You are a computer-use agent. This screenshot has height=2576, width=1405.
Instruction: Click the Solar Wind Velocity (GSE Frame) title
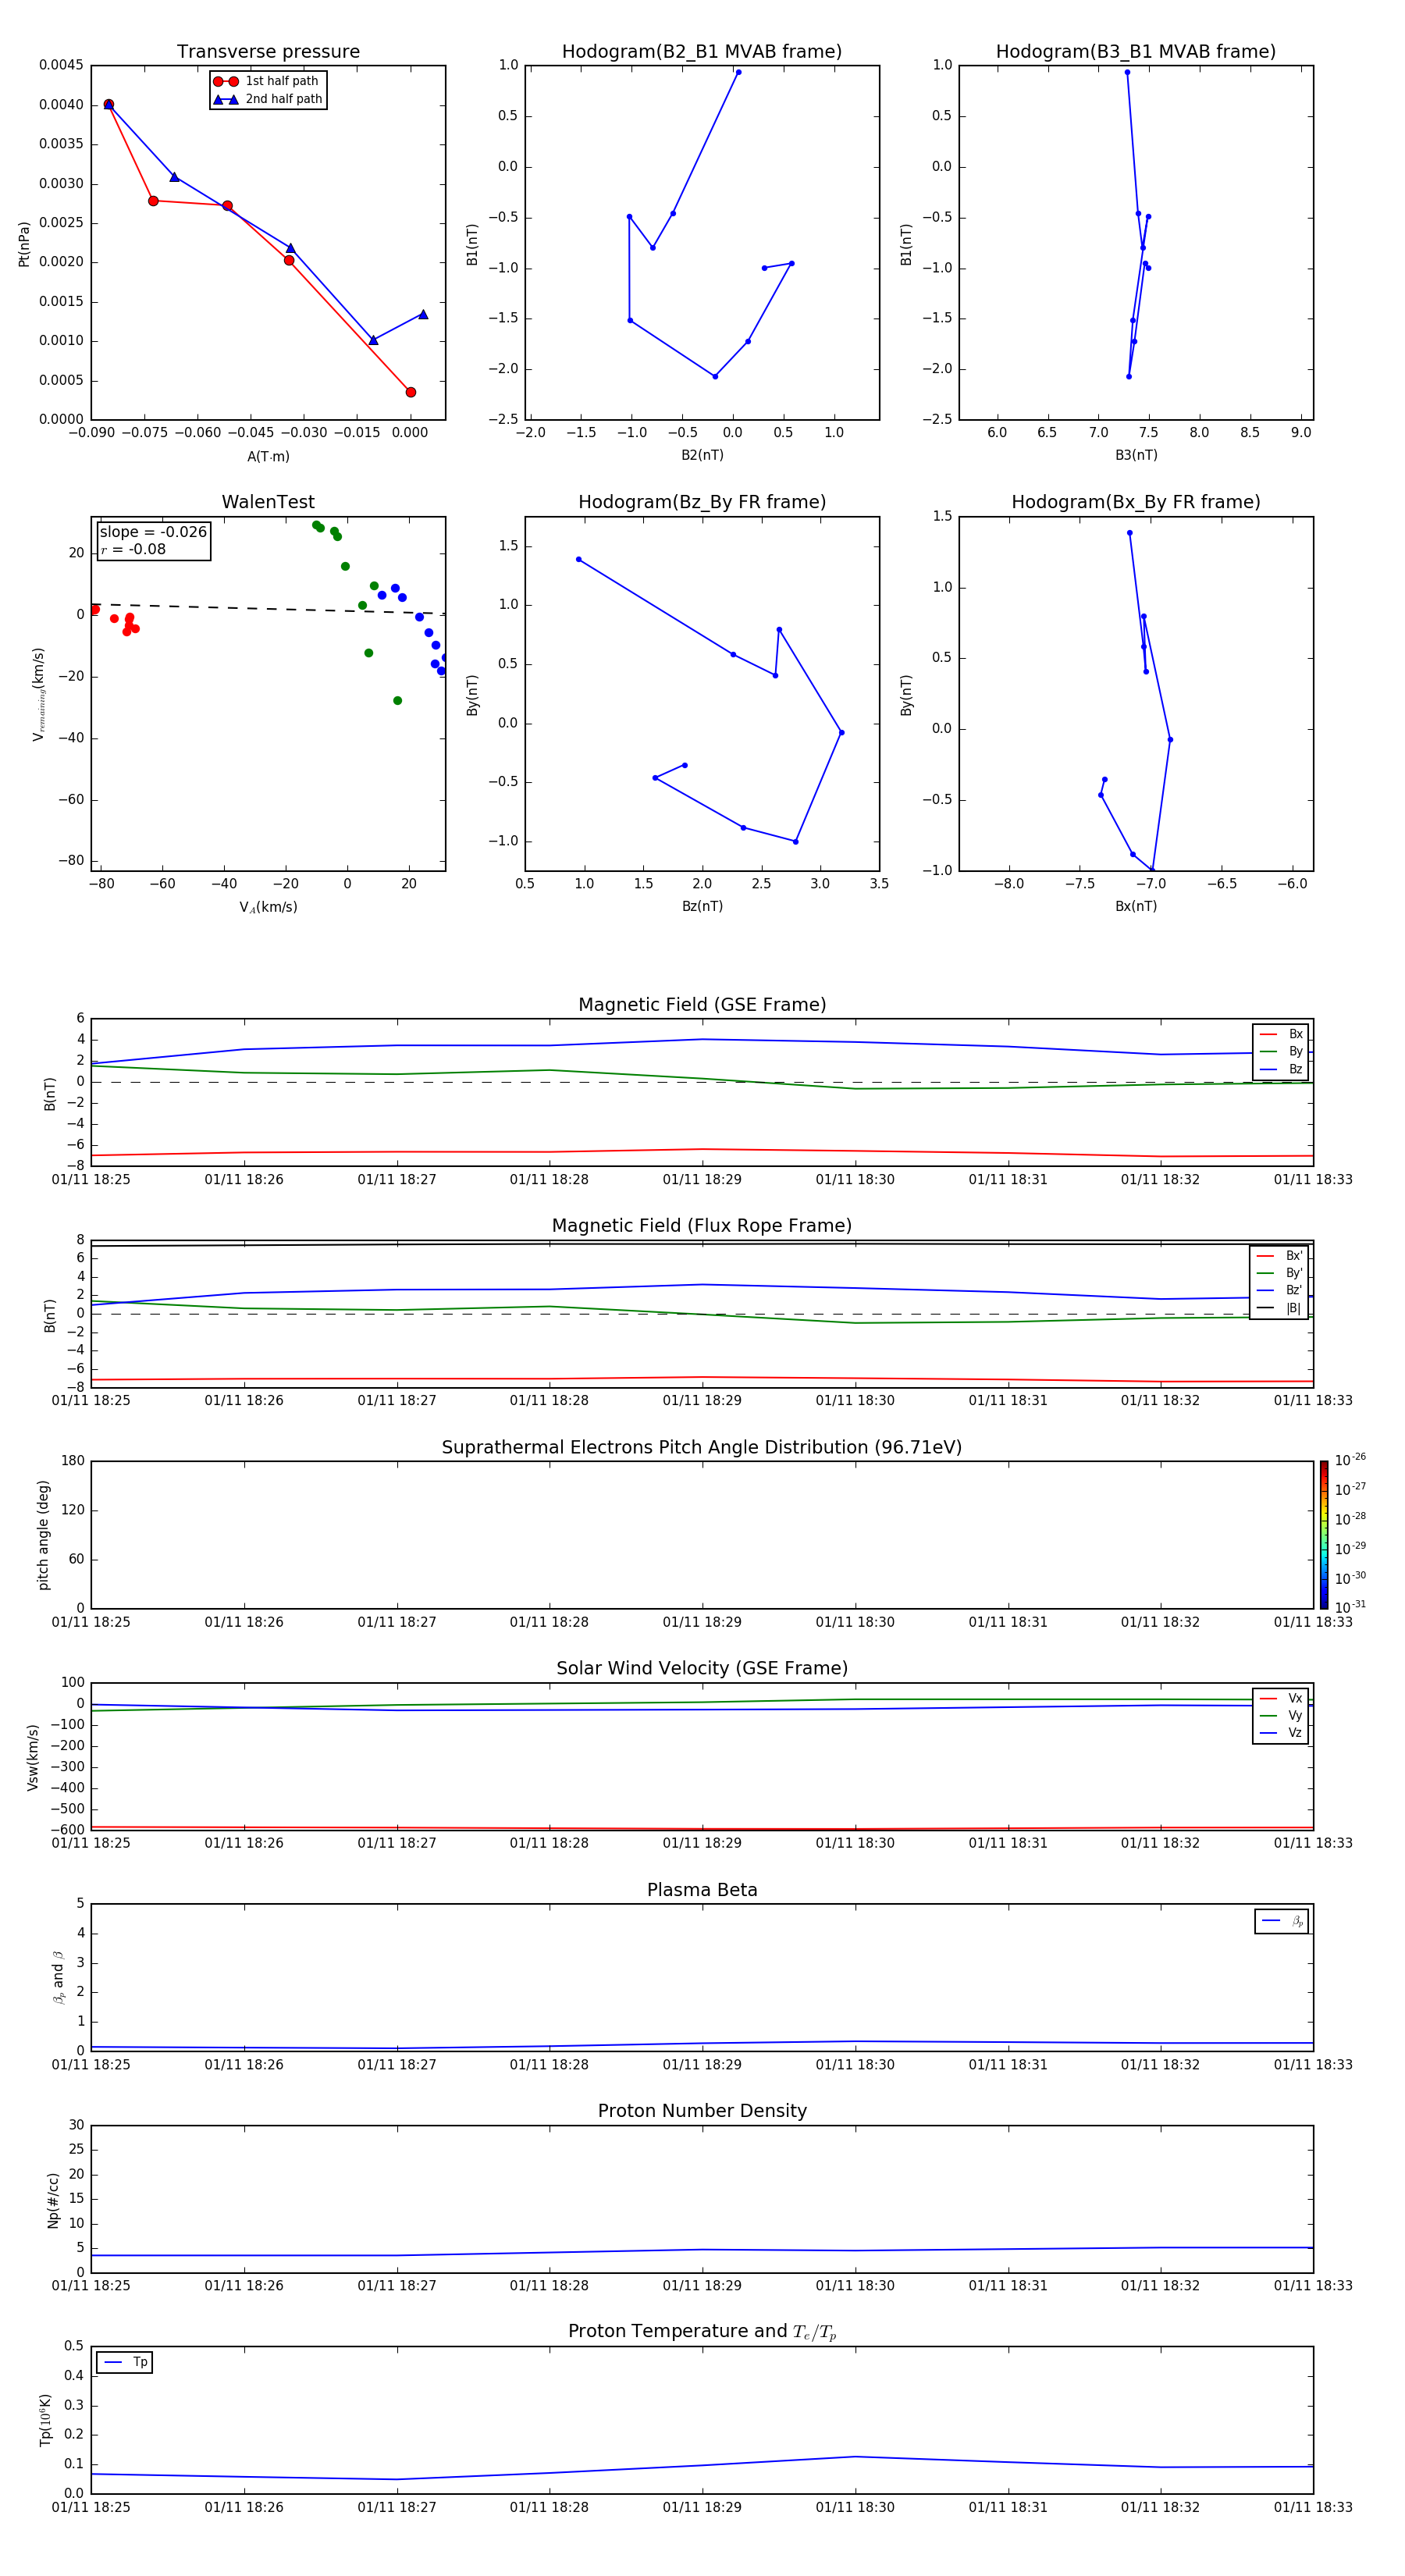pos(702,1668)
